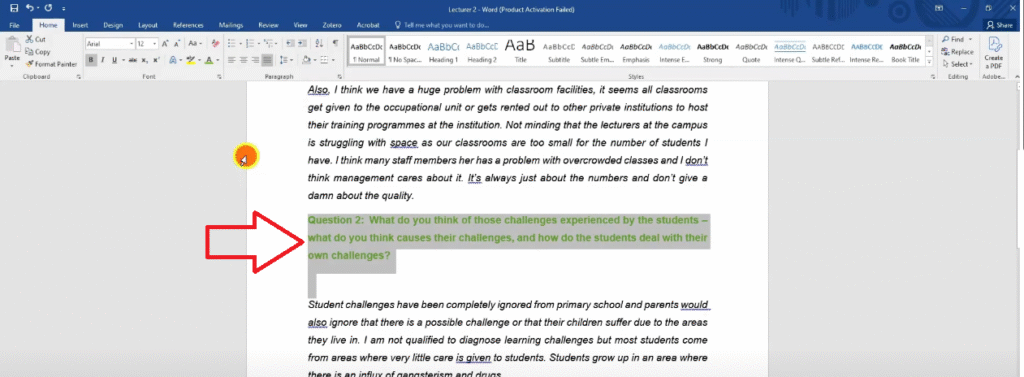Apply the Intense Quote style
The image size is (1024, 377).
click(790, 52)
